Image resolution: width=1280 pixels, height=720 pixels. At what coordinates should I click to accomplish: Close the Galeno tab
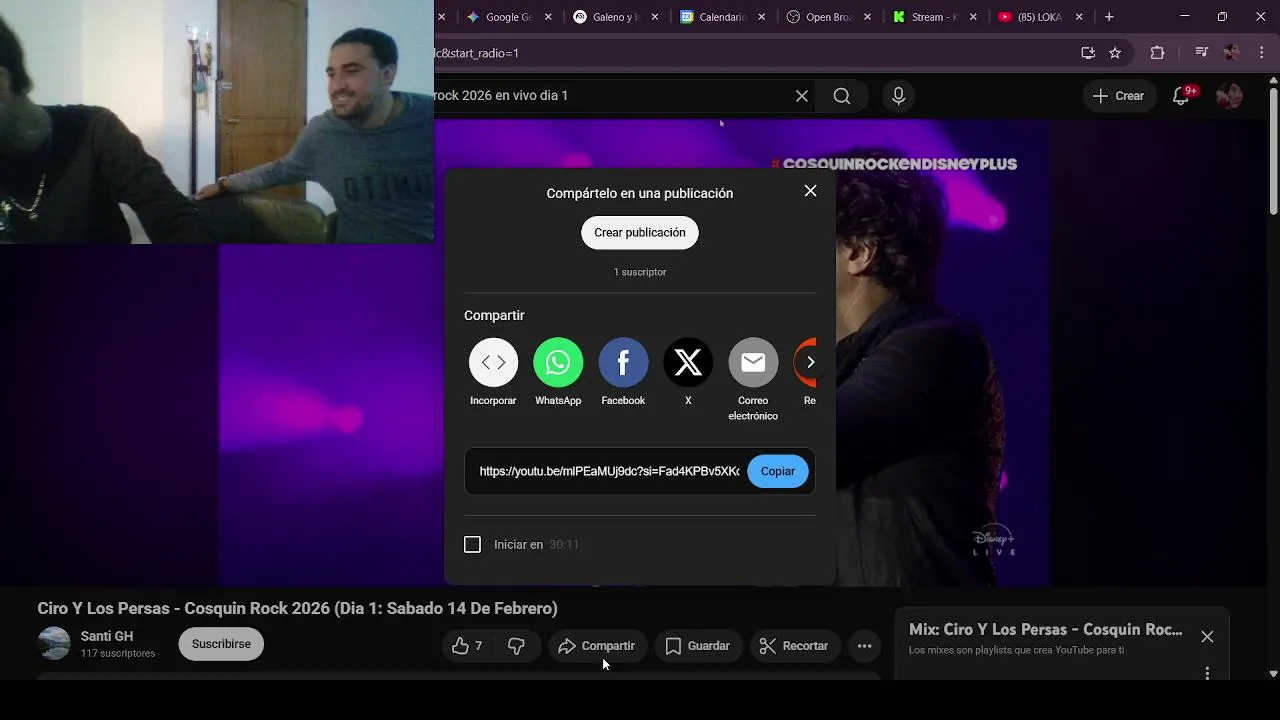tap(655, 17)
